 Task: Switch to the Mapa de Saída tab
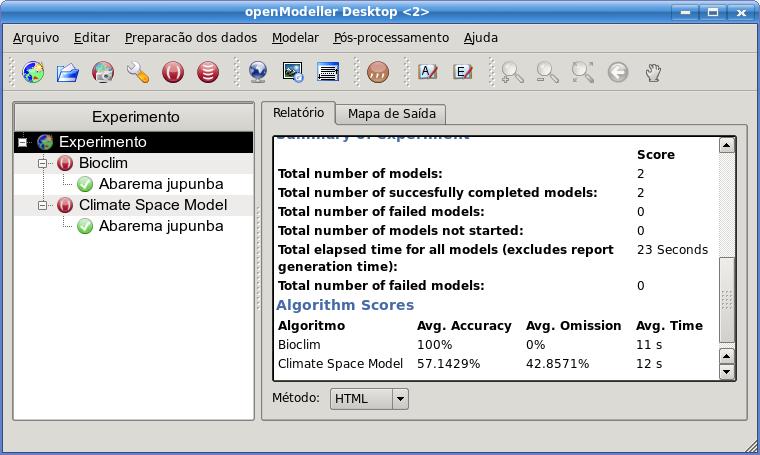pos(391,114)
